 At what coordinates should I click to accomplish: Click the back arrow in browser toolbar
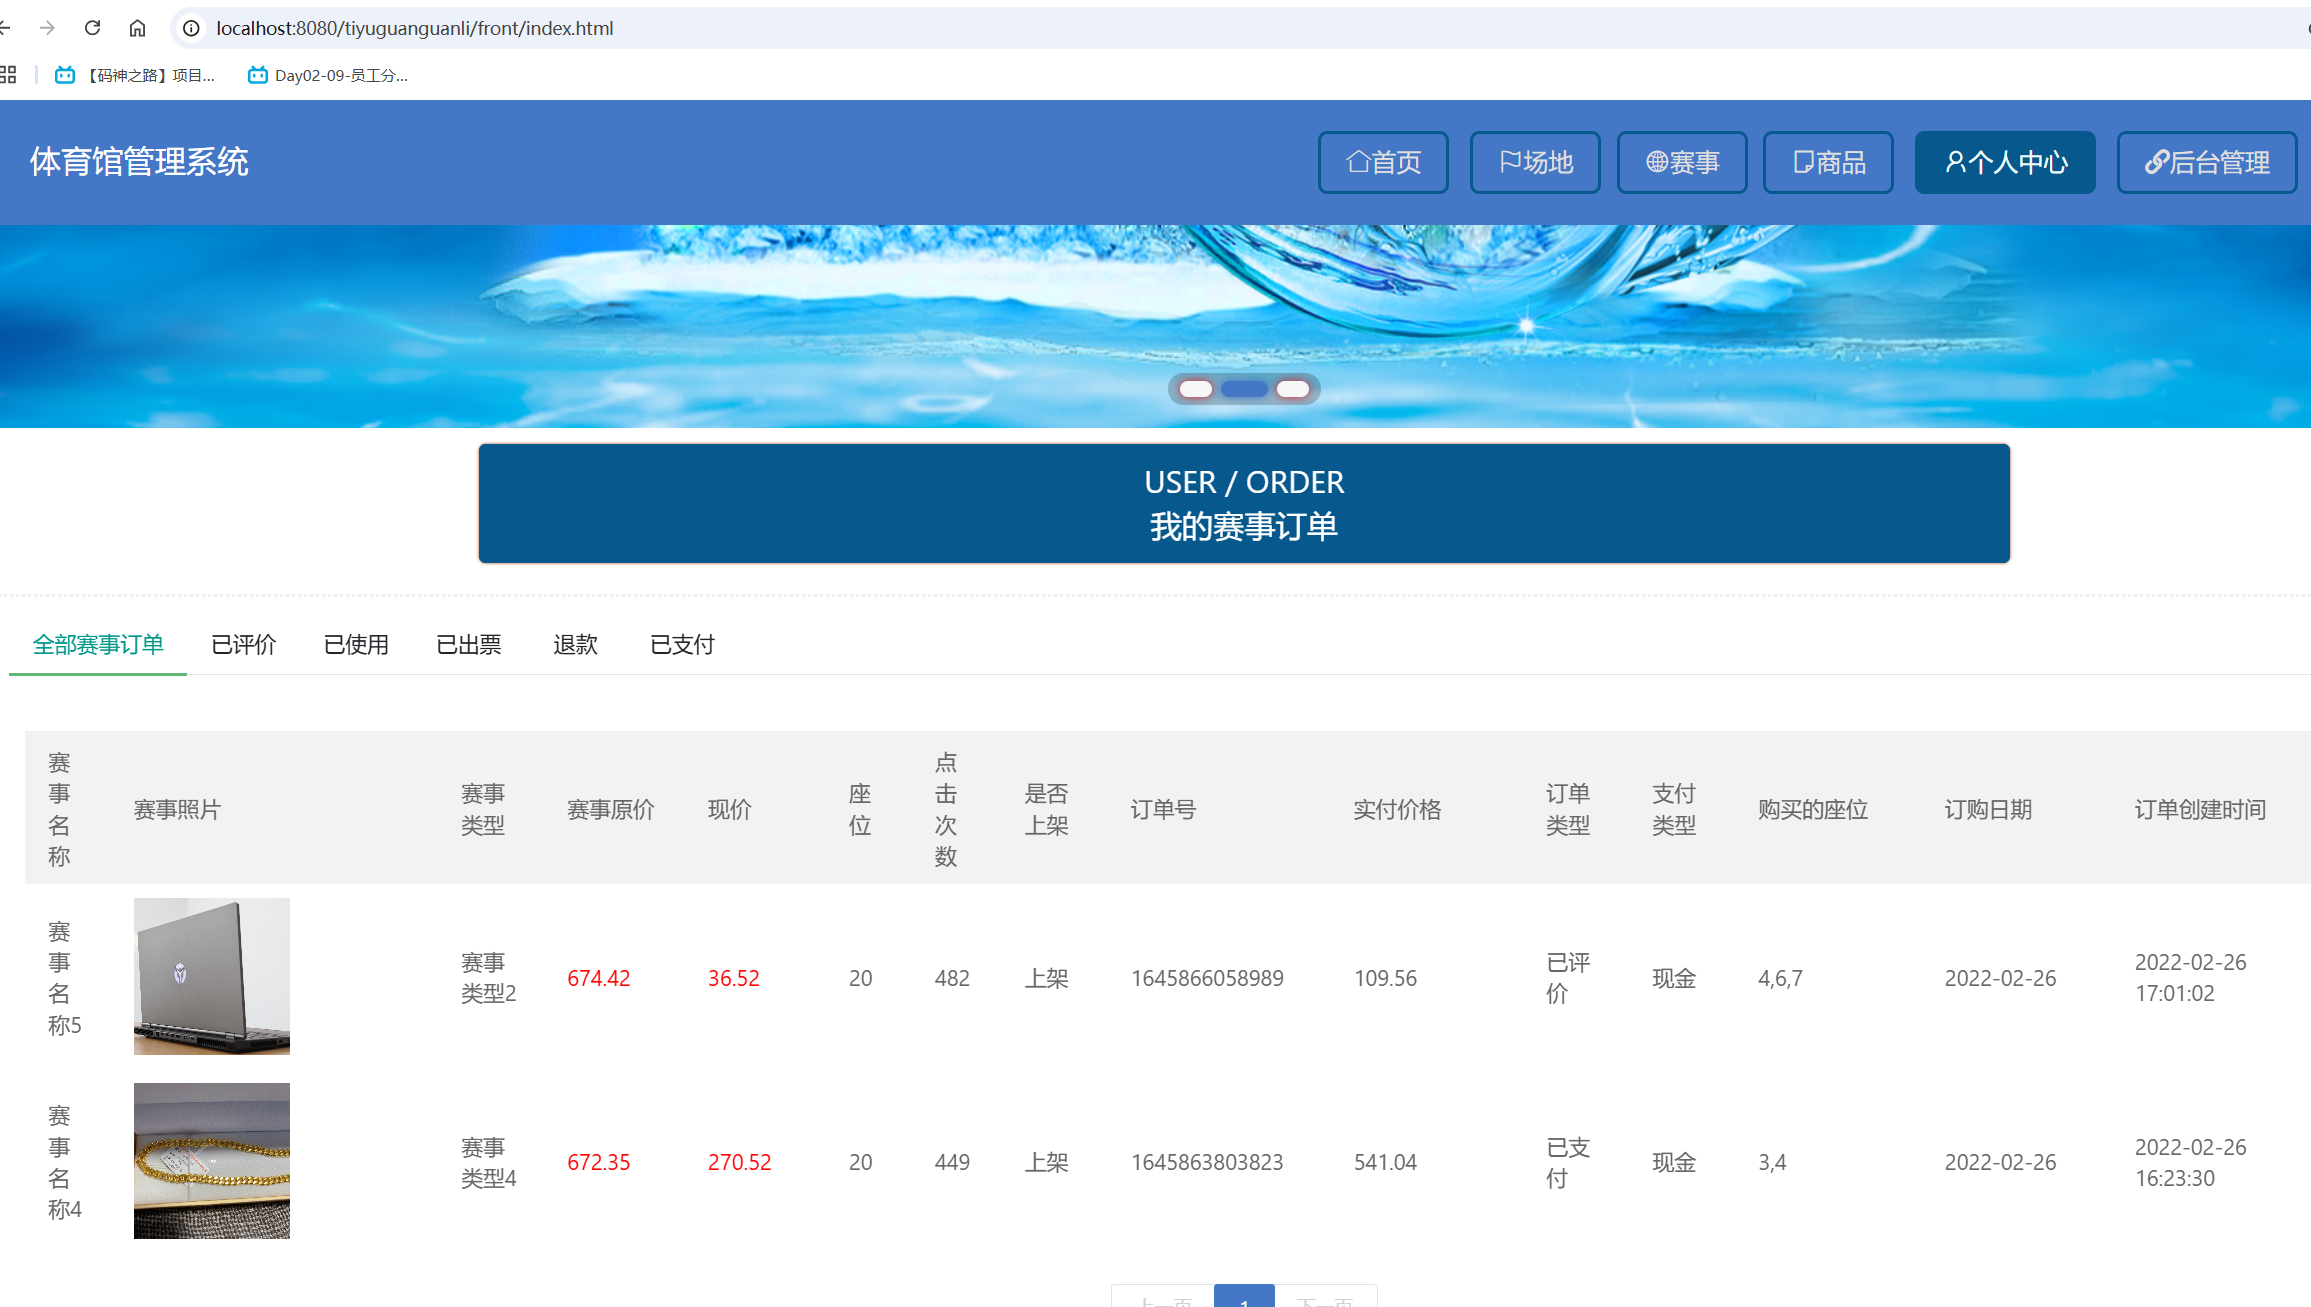pyautogui.click(x=6, y=28)
